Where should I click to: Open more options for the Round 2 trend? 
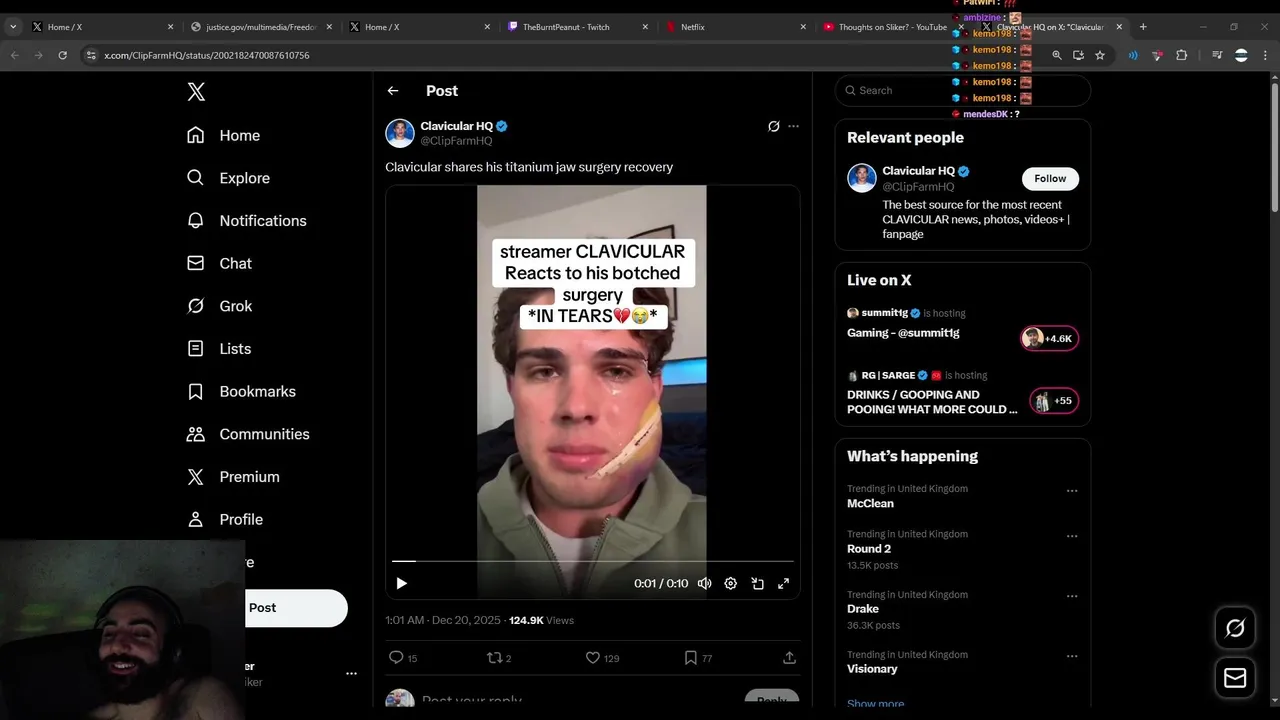coord(1072,536)
